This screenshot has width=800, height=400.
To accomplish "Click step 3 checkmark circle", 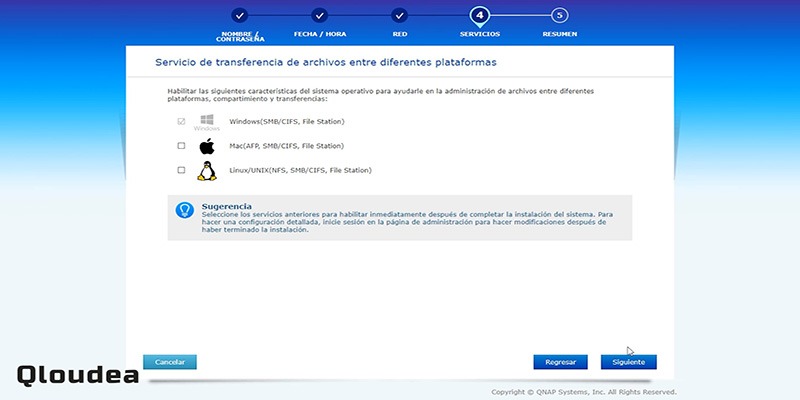I will click(399, 15).
